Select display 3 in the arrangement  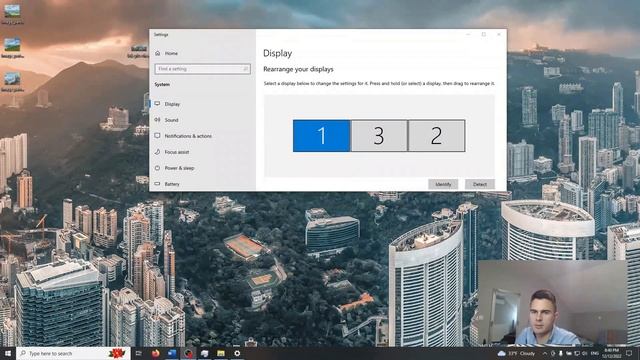pos(379,136)
